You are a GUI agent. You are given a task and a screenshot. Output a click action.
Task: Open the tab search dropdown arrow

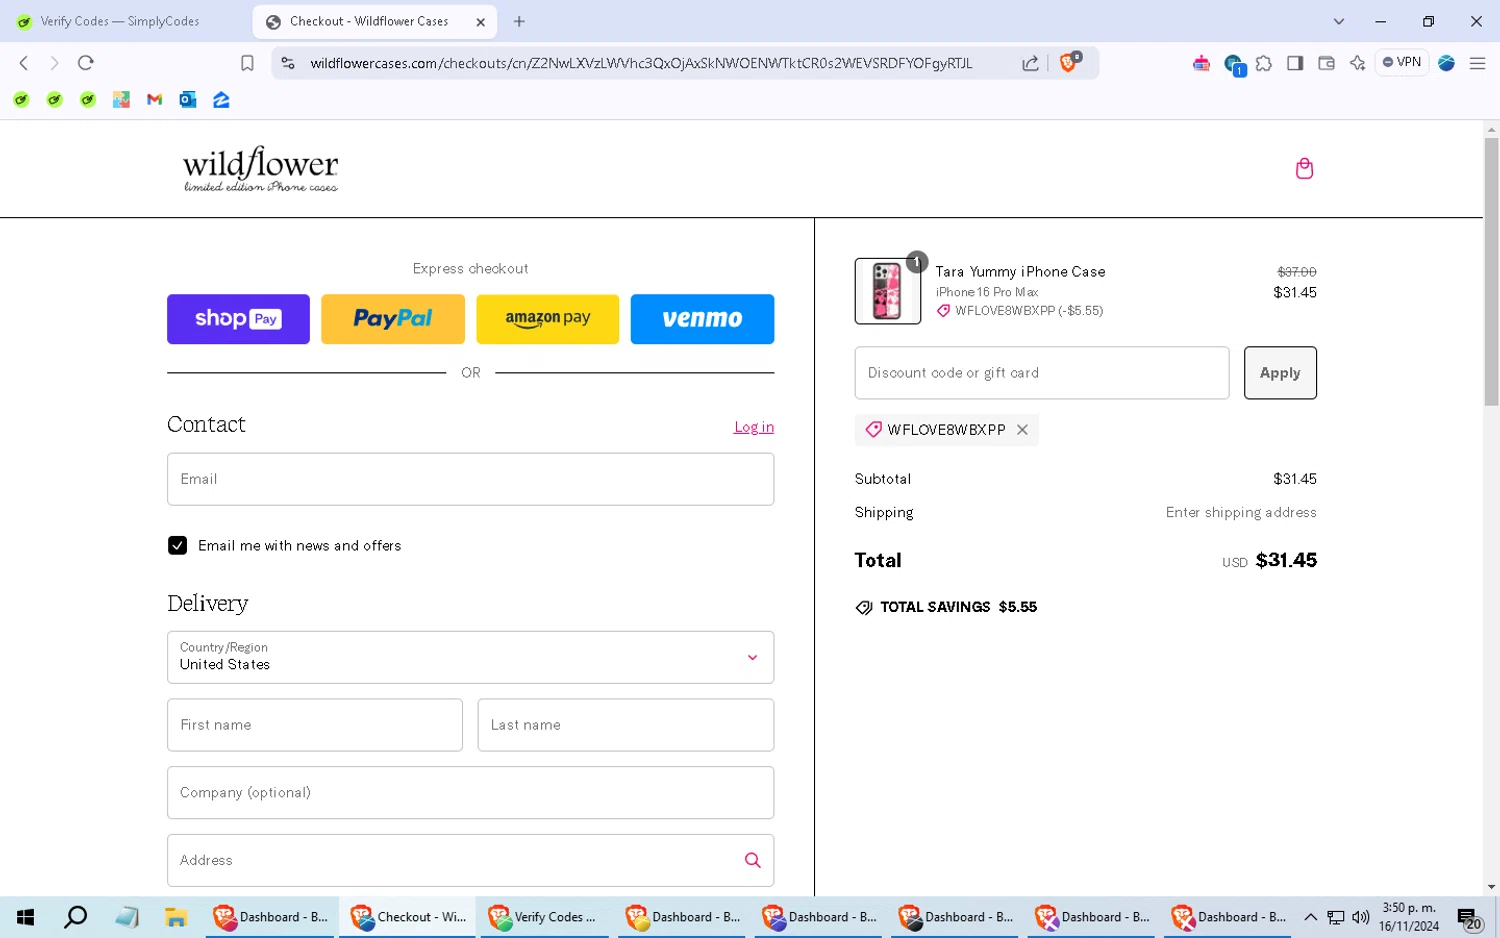coord(1339,21)
